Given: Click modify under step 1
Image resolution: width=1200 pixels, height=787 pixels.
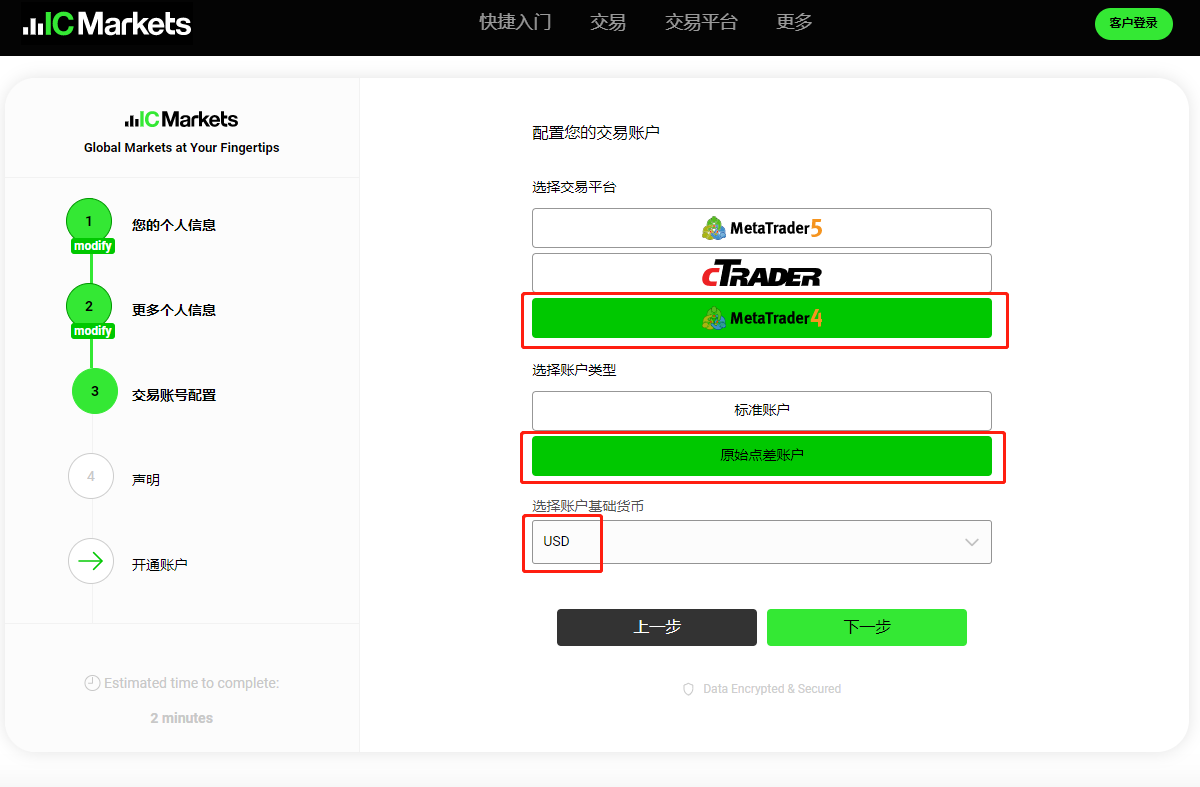Looking at the screenshot, I should pos(93,246).
